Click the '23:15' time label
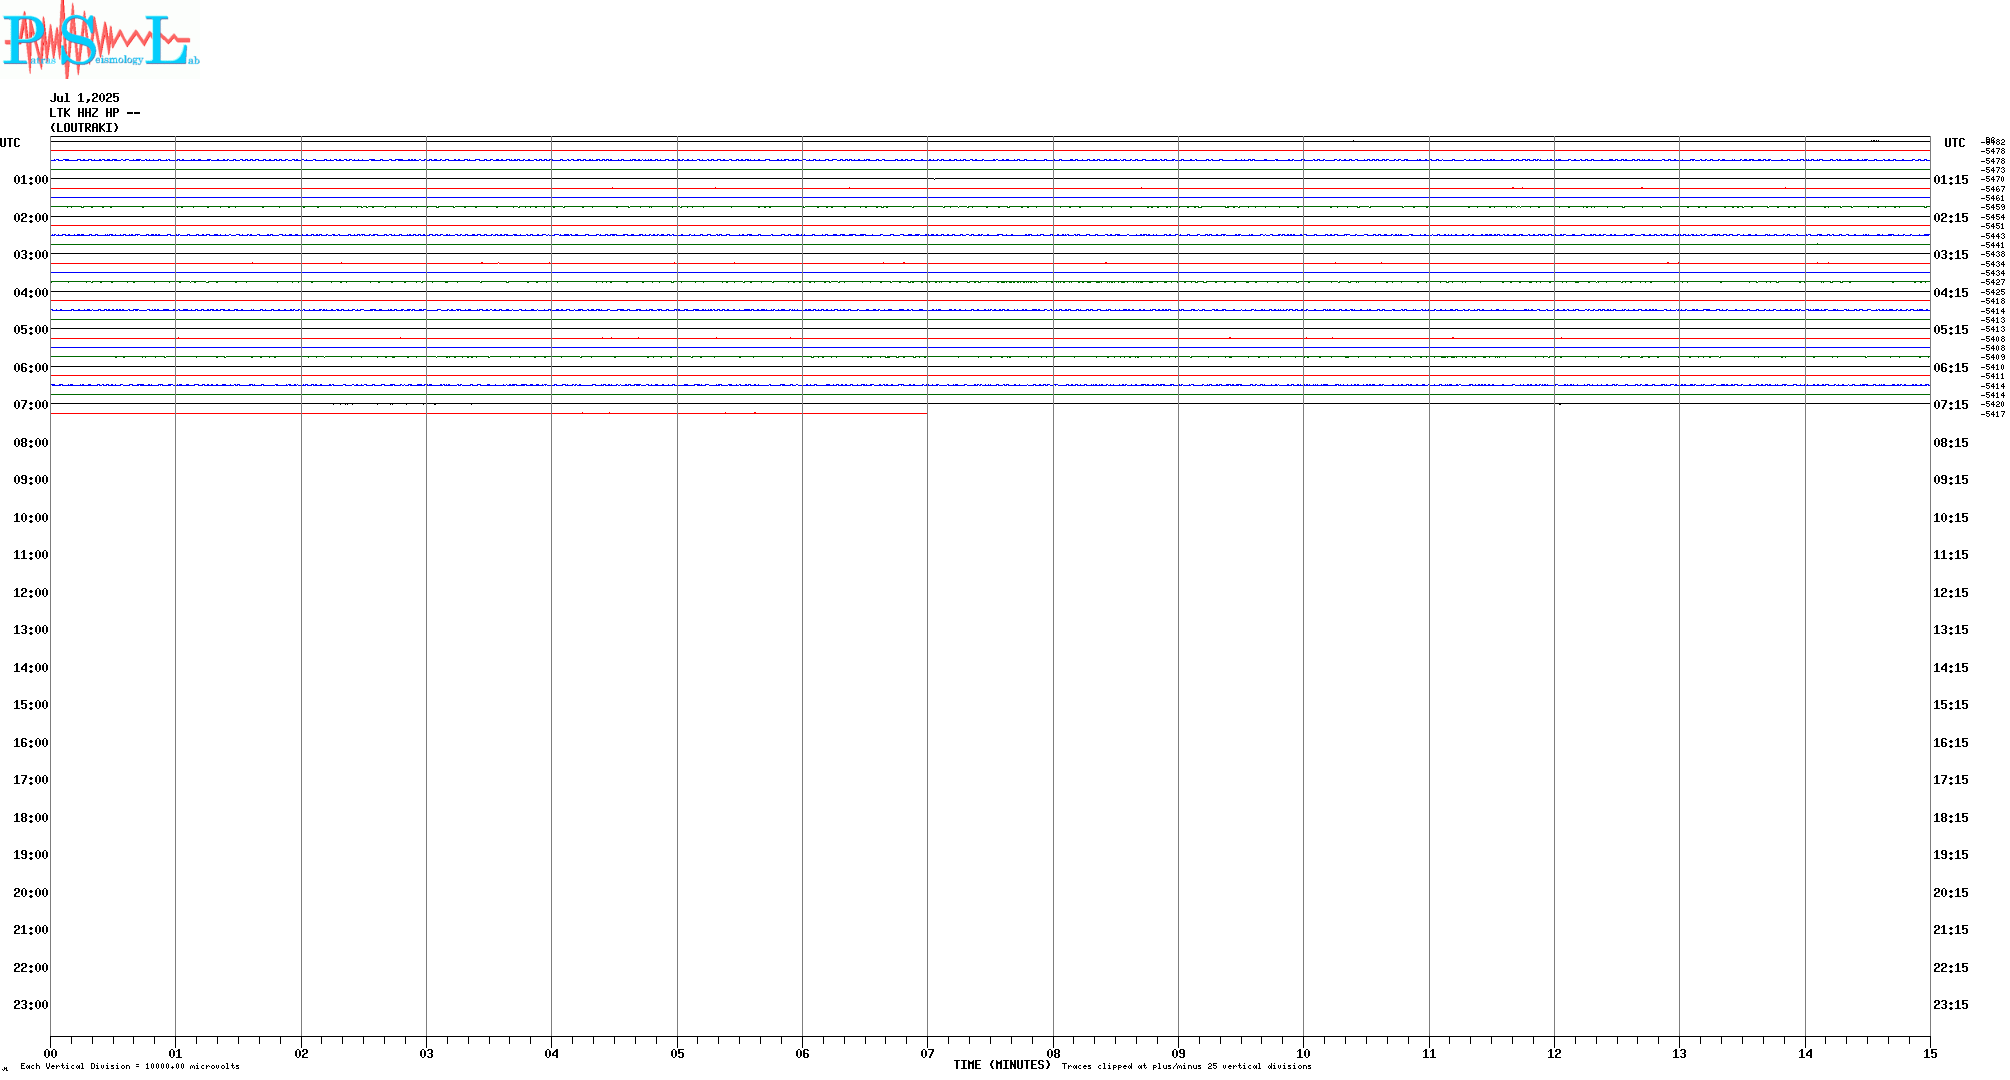2010x1080 pixels. 1951,1005
